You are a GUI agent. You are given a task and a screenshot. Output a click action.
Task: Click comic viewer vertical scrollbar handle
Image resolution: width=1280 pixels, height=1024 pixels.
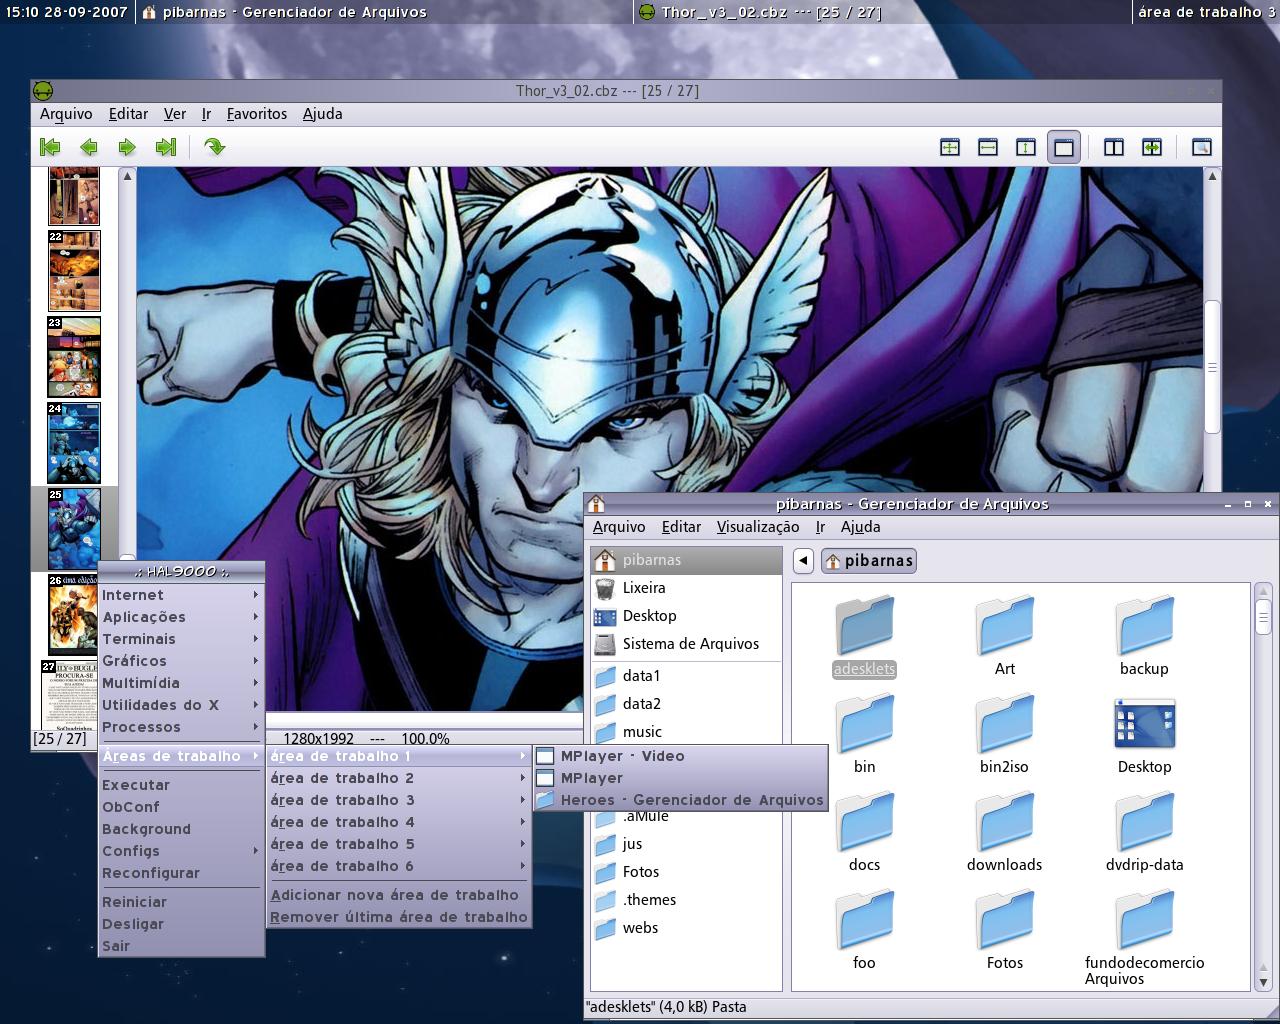[x=1212, y=367]
